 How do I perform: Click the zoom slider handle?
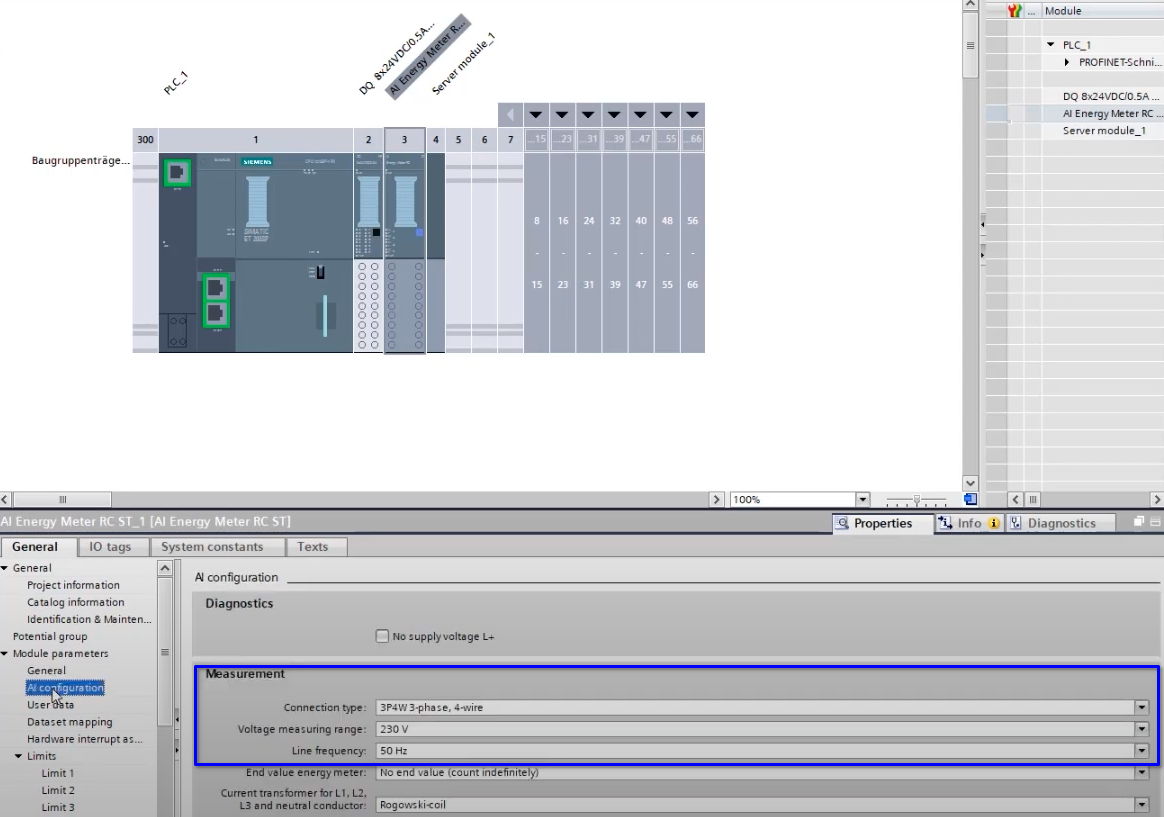tap(916, 499)
